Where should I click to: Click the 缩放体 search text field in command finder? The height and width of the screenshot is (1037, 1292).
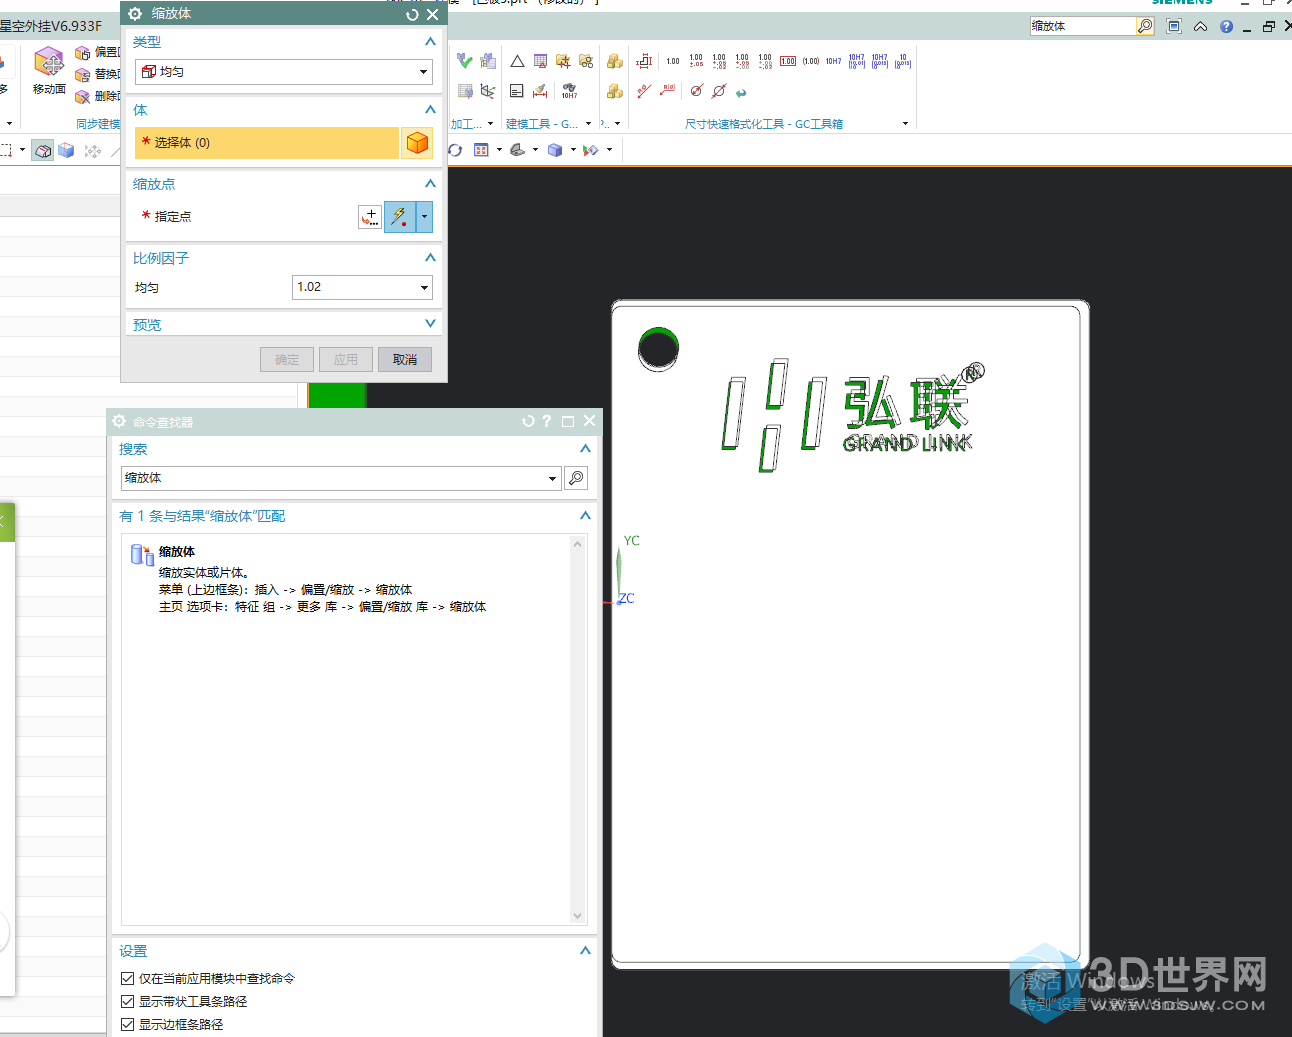point(333,479)
